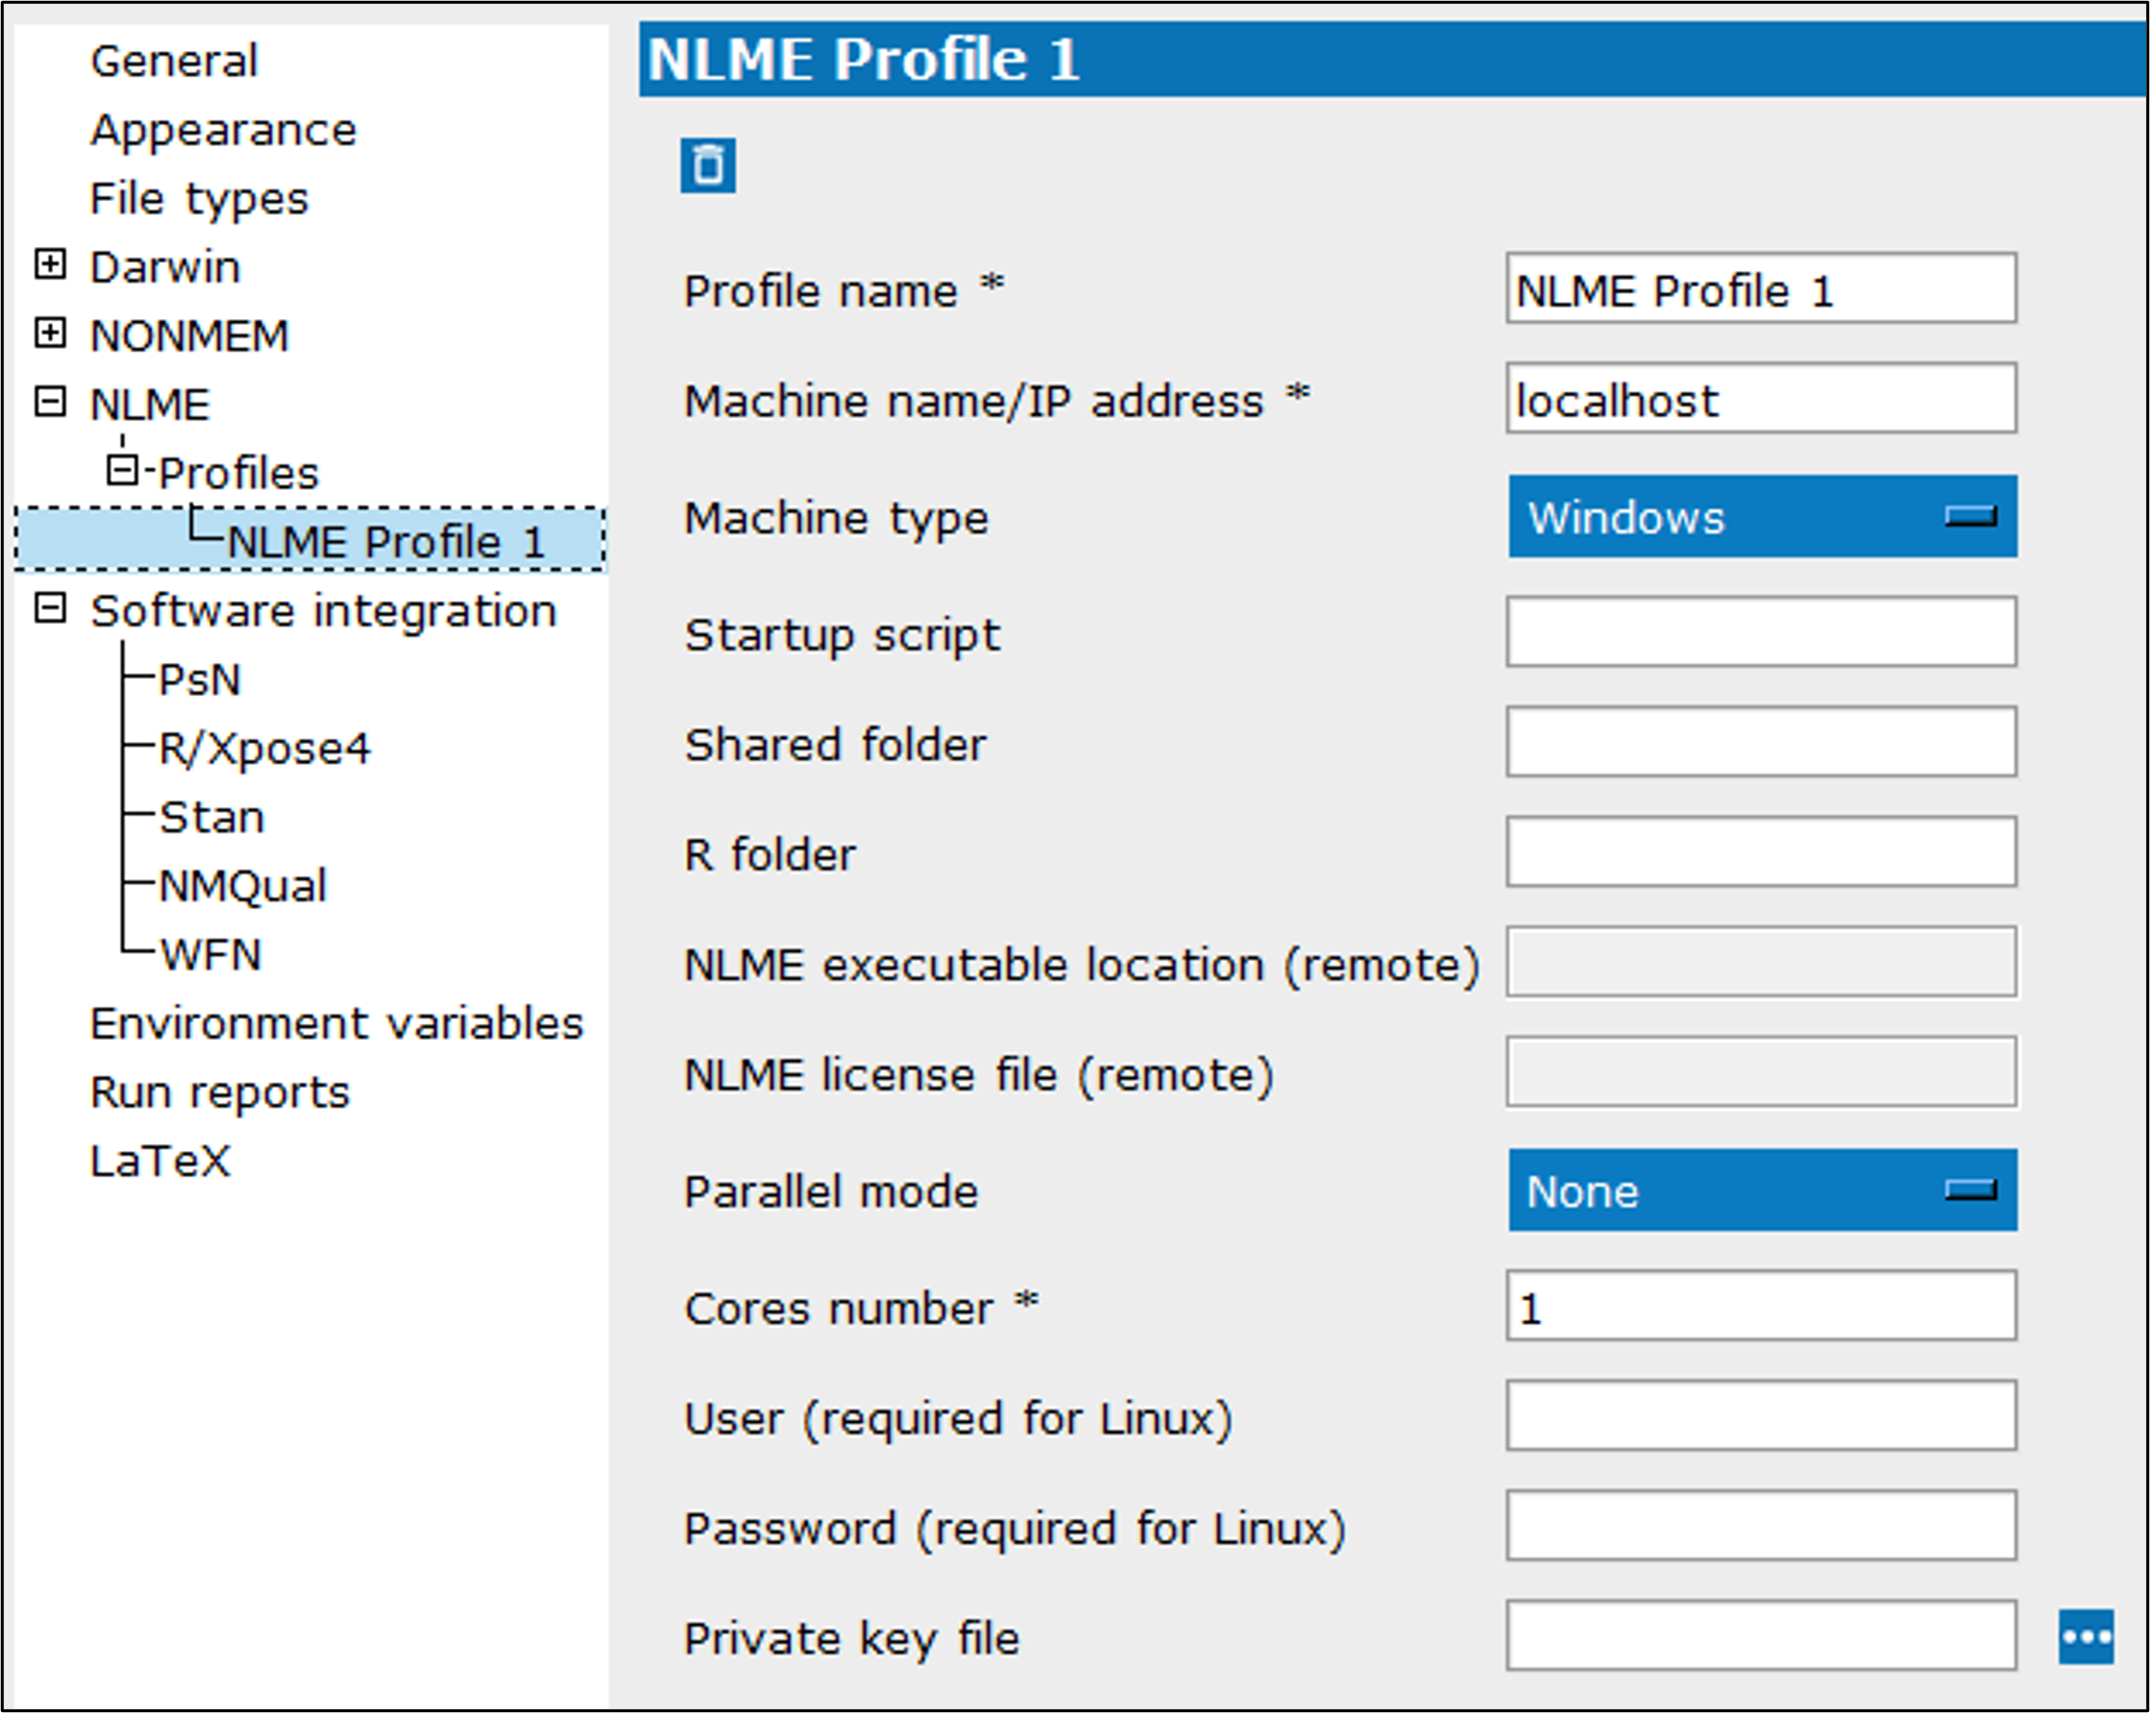Click the NLME executable location field
Viewport: 2150px width, 1713px height.
pyautogui.click(x=1761, y=962)
